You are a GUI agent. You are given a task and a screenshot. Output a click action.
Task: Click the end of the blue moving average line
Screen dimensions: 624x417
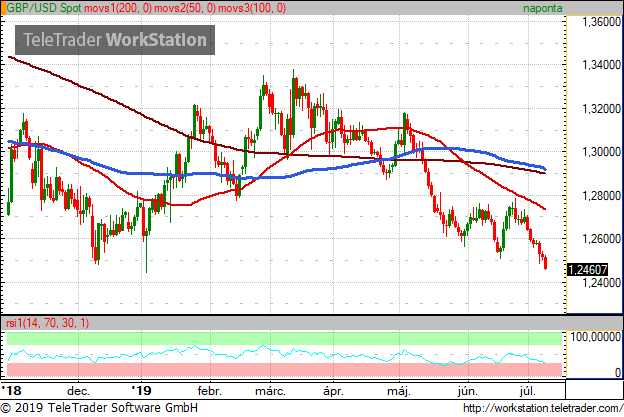pyautogui.click(x=545, y=169)
